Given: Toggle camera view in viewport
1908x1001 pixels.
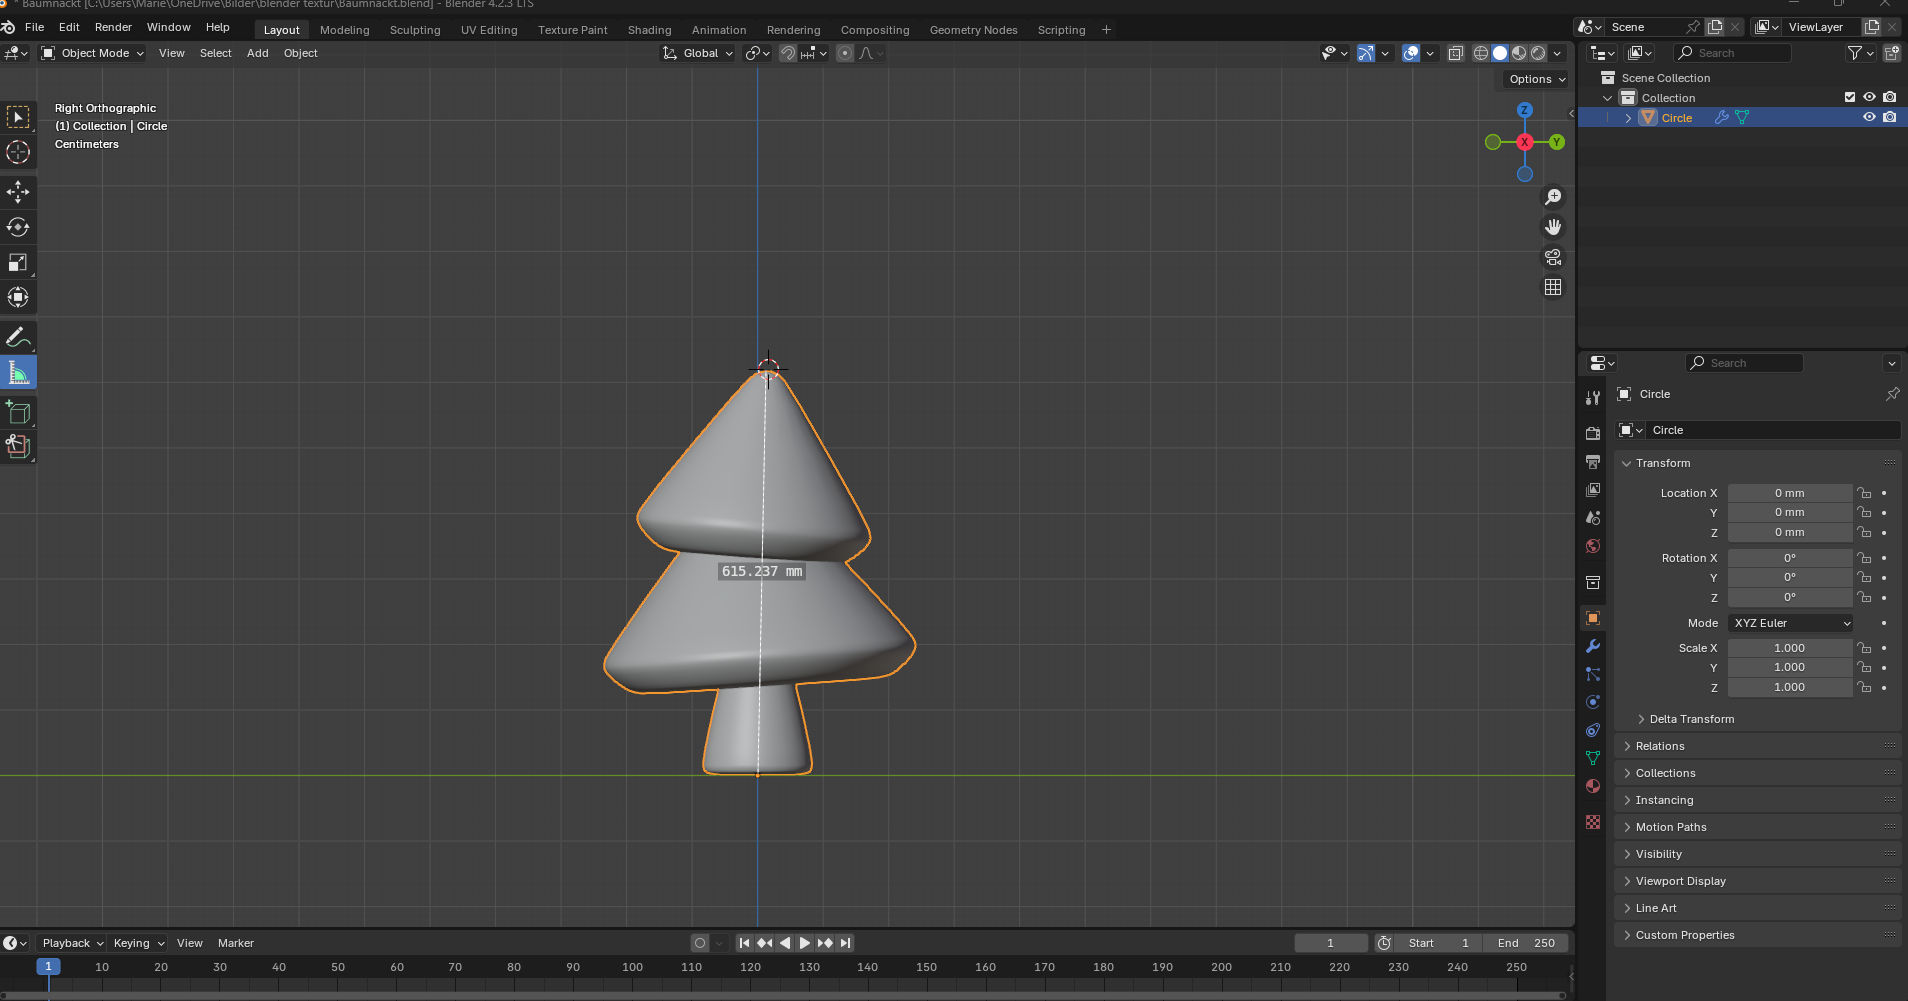Looking at the screenshot, I should [1553, 257].
